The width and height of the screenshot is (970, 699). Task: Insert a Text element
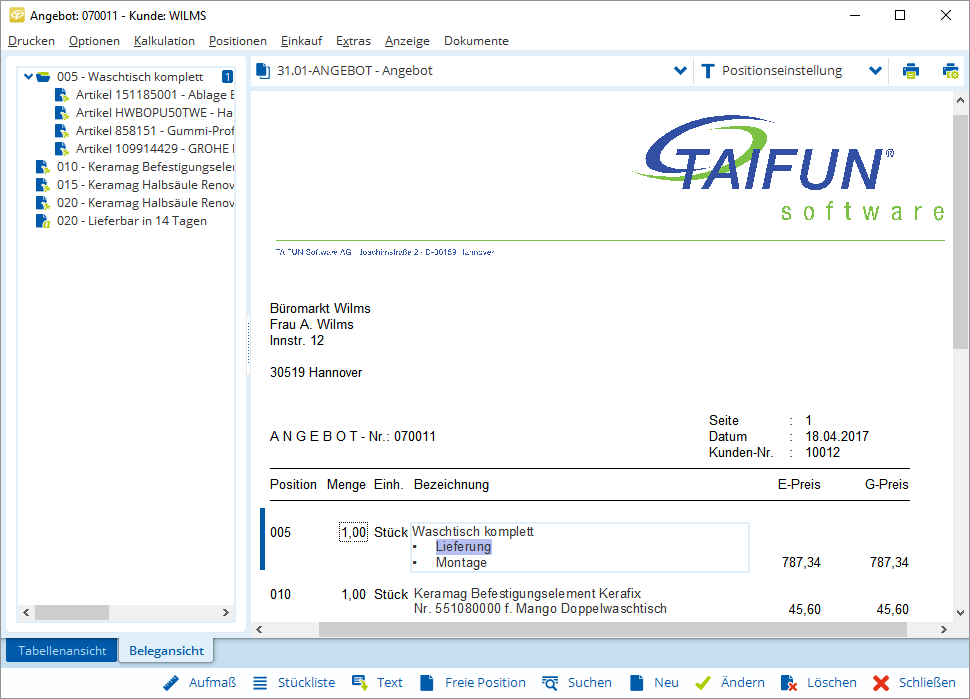pyautogui.click(x=389, y=682)
